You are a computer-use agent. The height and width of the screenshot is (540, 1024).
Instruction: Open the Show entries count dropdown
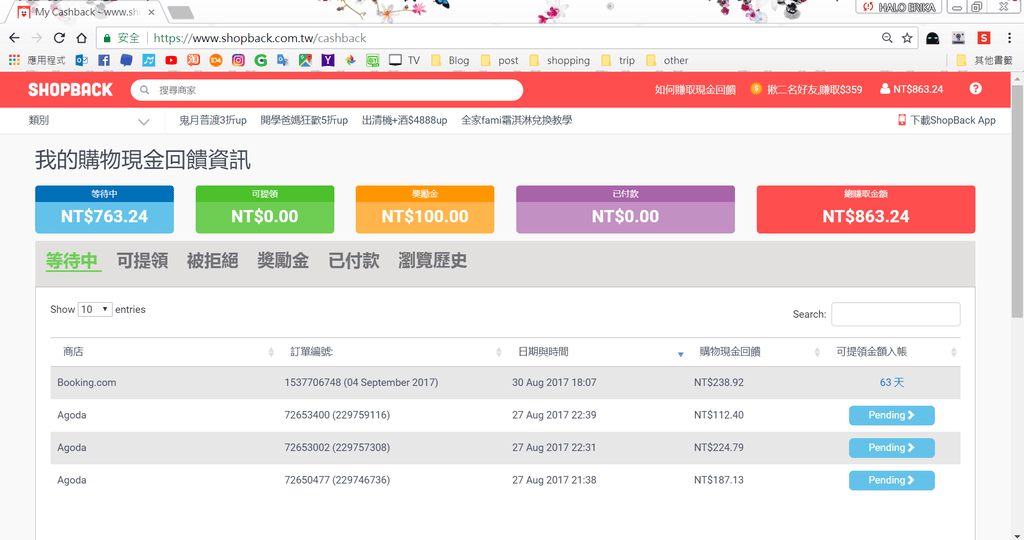pos(95,310)
